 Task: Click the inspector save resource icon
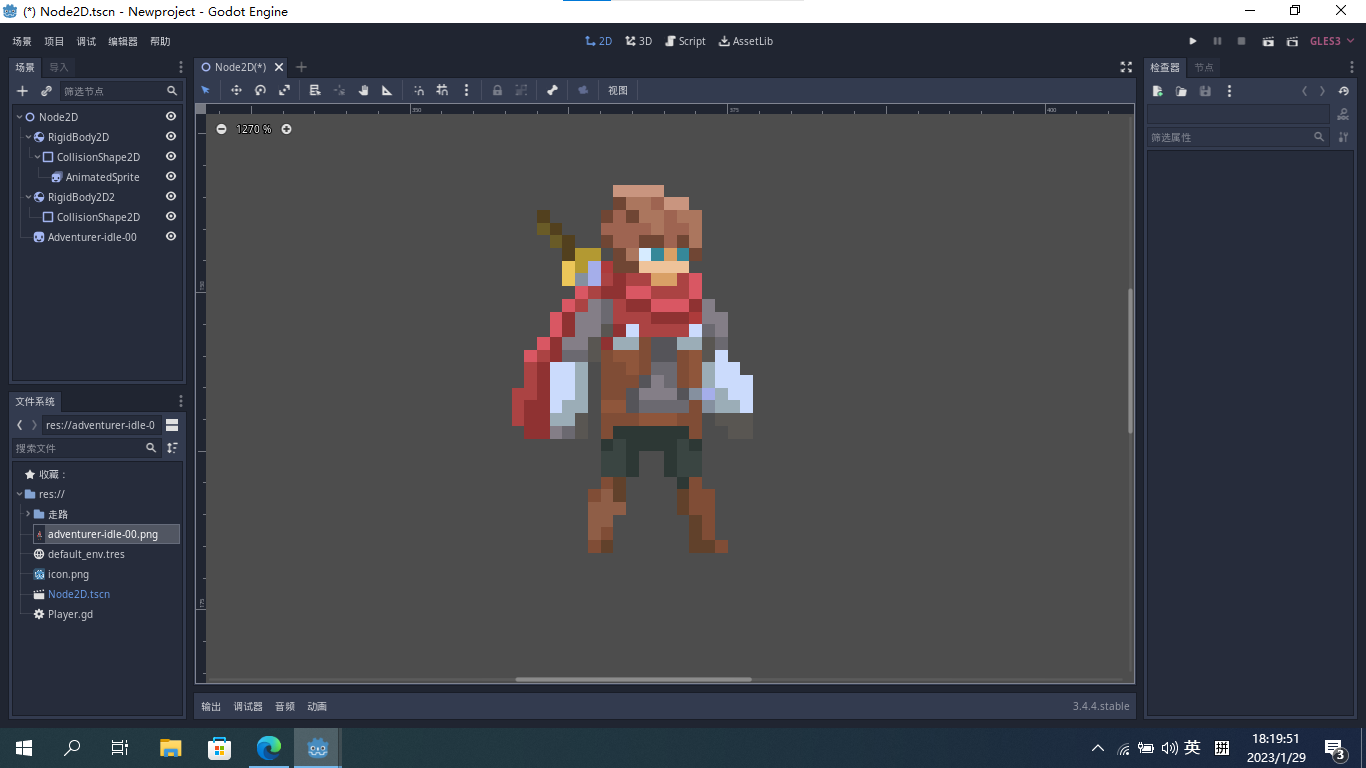click(1205, 91)
